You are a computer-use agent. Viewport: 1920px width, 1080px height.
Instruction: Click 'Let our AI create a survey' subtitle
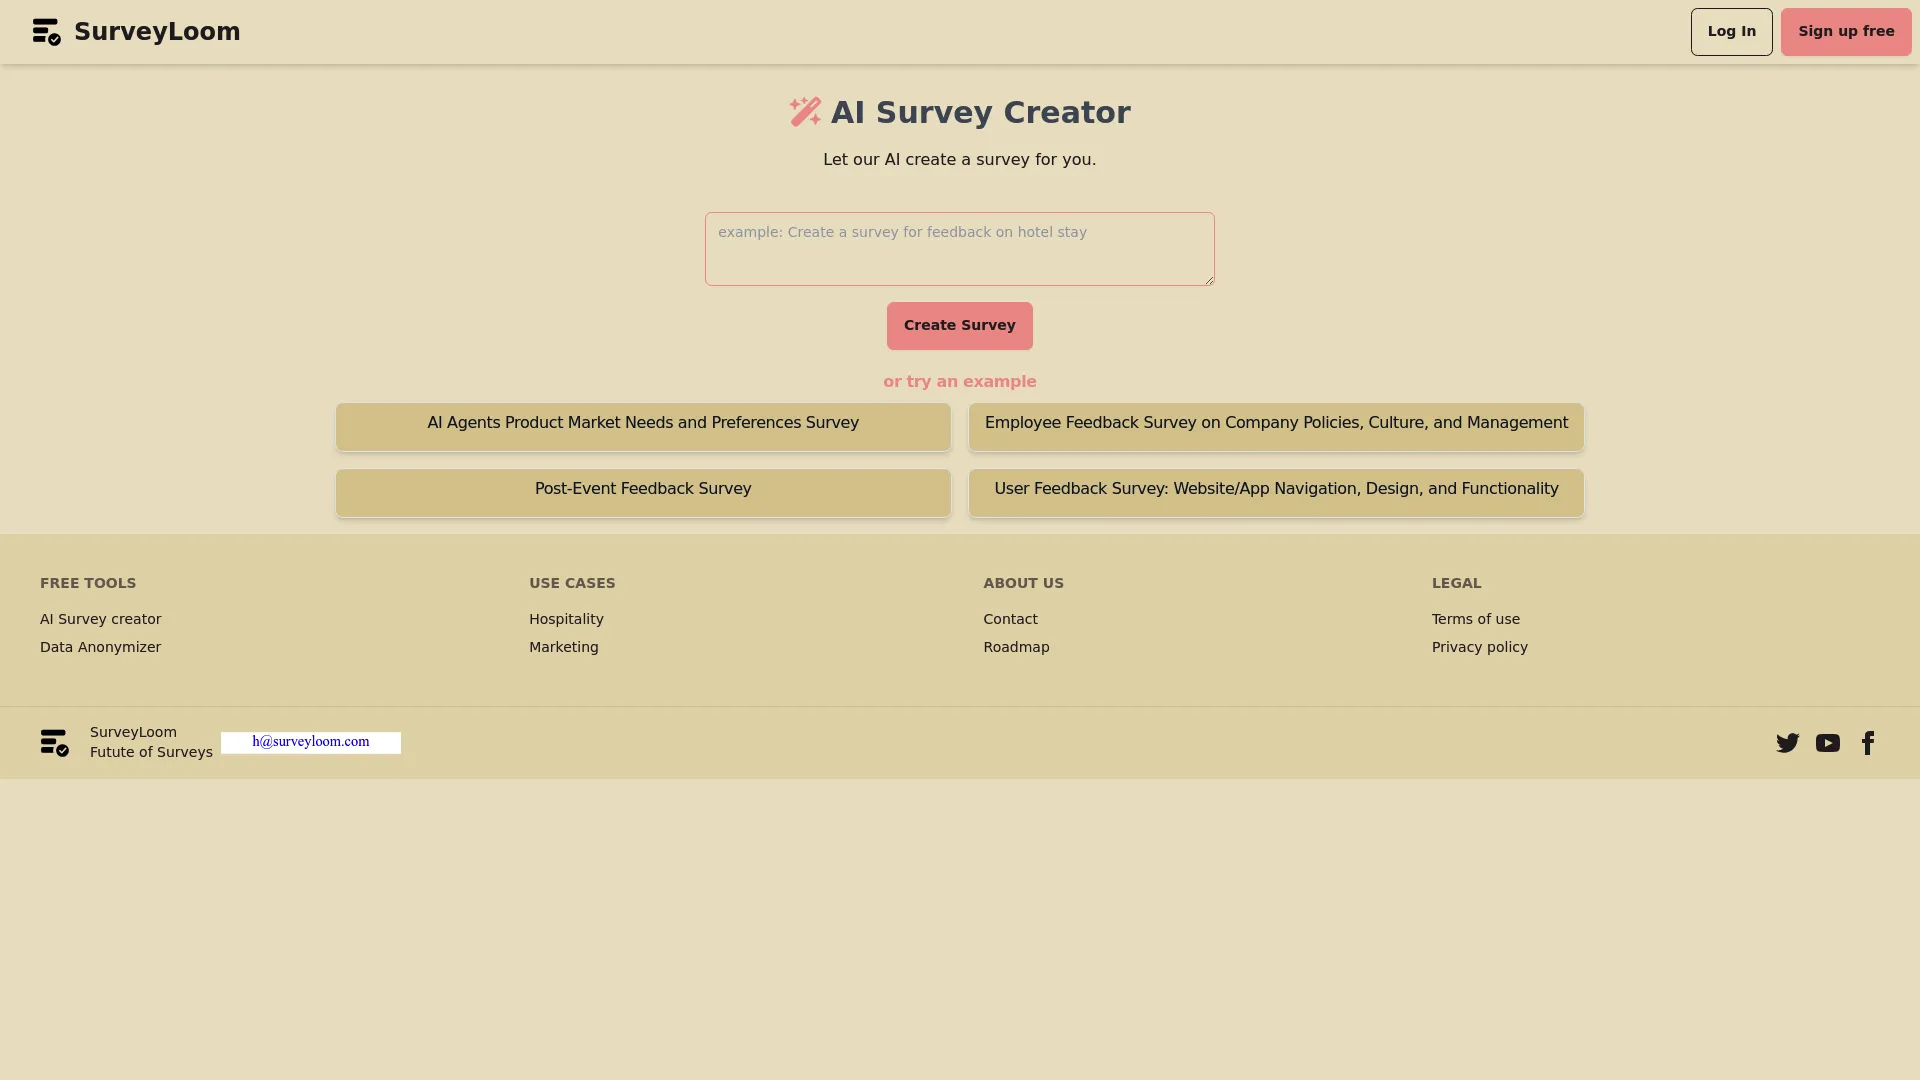(x=960, y=160)
